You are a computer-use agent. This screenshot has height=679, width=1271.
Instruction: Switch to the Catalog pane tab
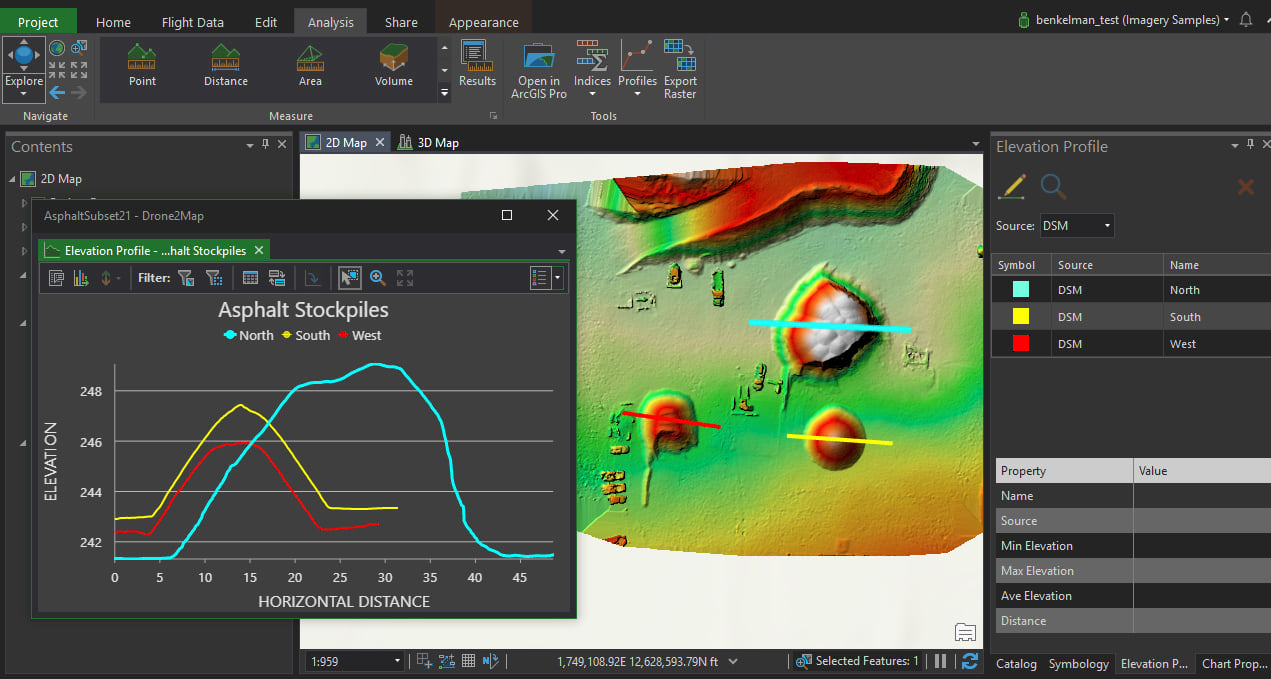pyautogui.click(x=1016, y=664)
